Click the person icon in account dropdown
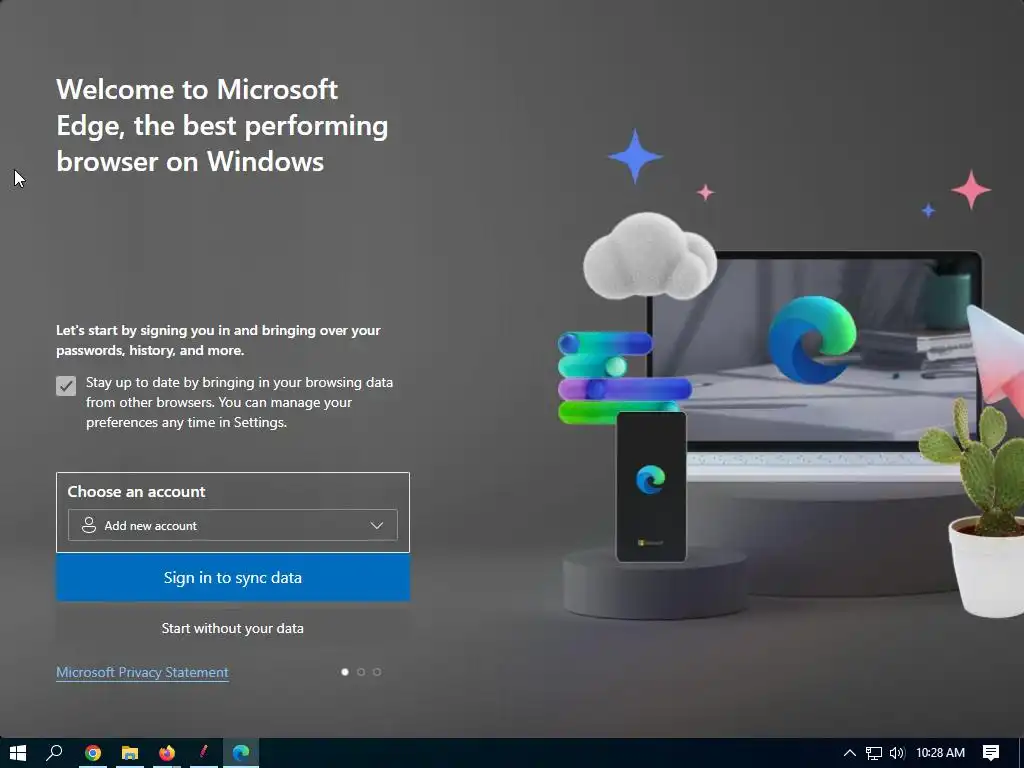Viewport: 1024px width, 768px height. [89, 525]
